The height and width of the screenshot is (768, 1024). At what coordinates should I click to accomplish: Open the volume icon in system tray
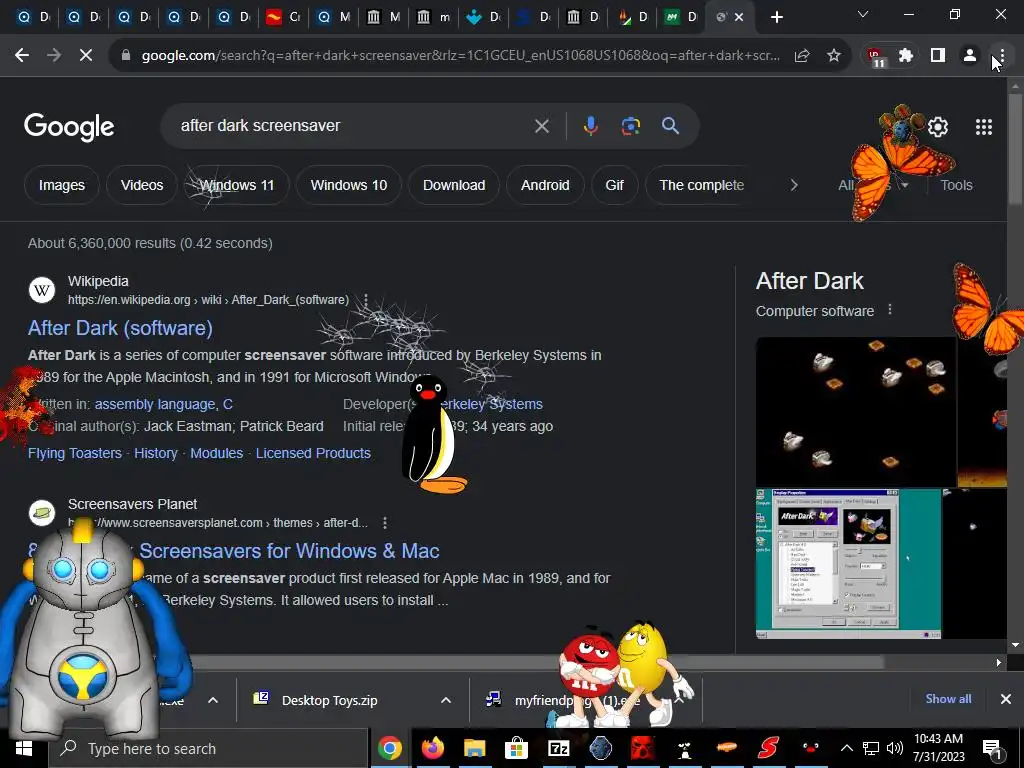coord(895,748)
